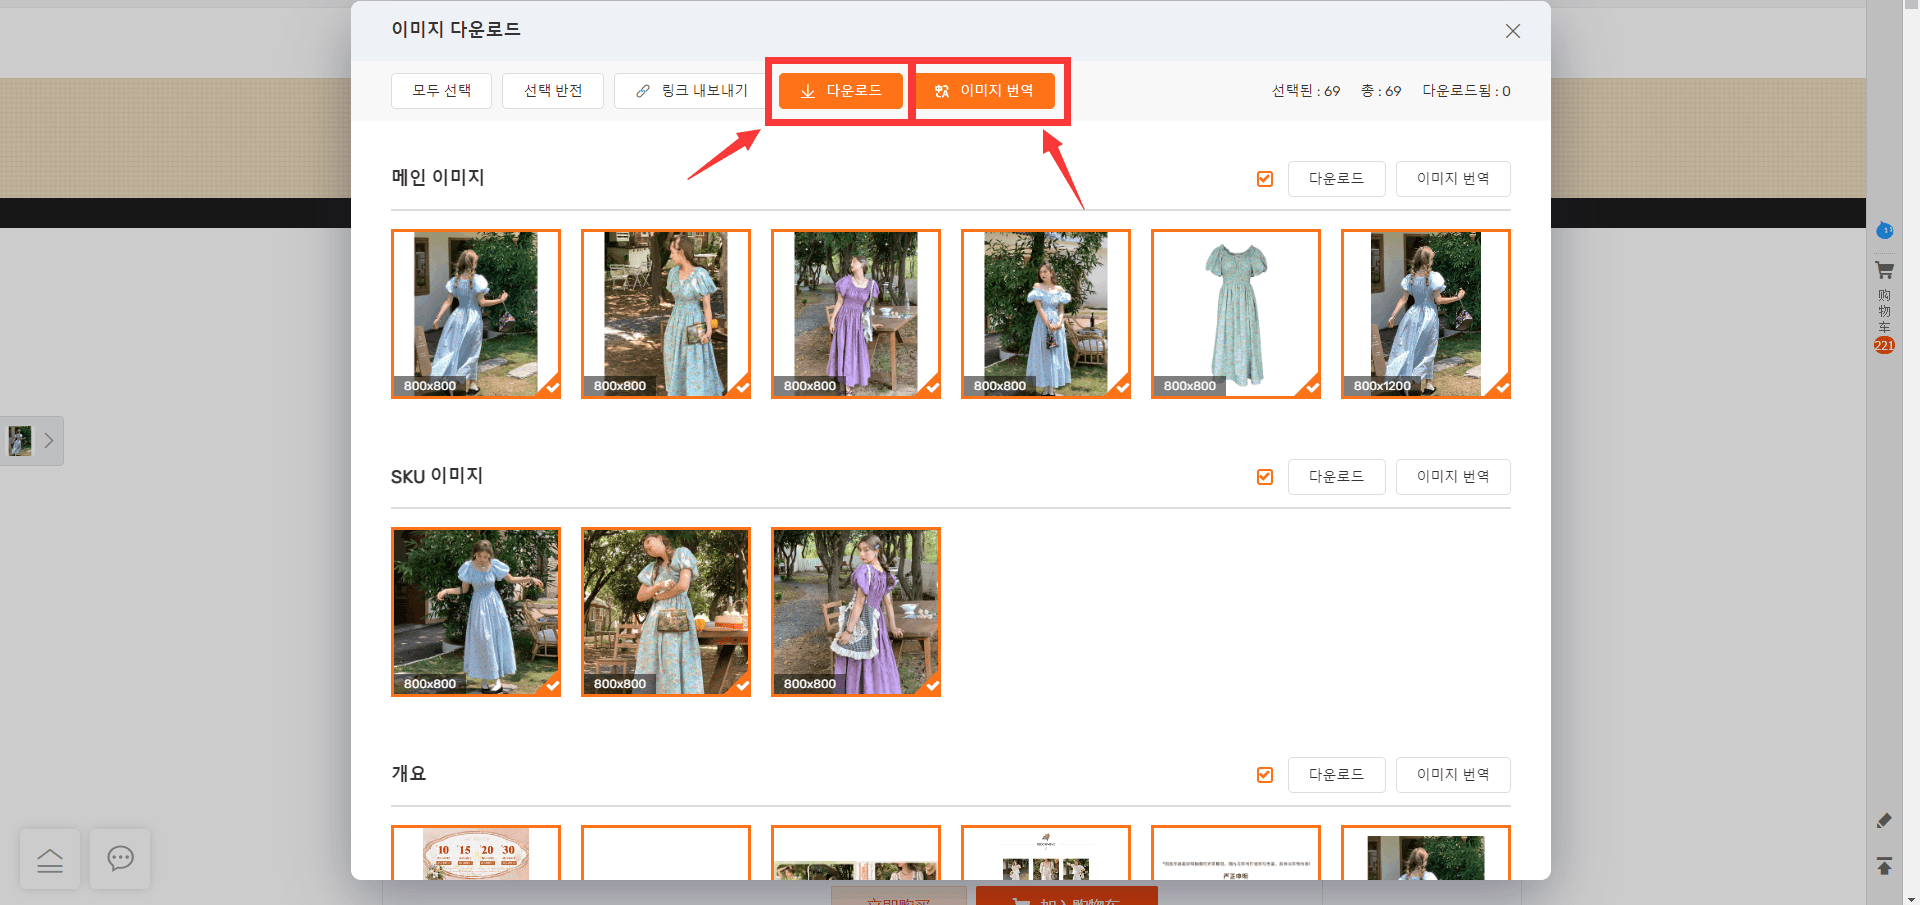Click the 메인 이미지 section heading
This screenshot has width=1920, height=905.
[438, 178]
